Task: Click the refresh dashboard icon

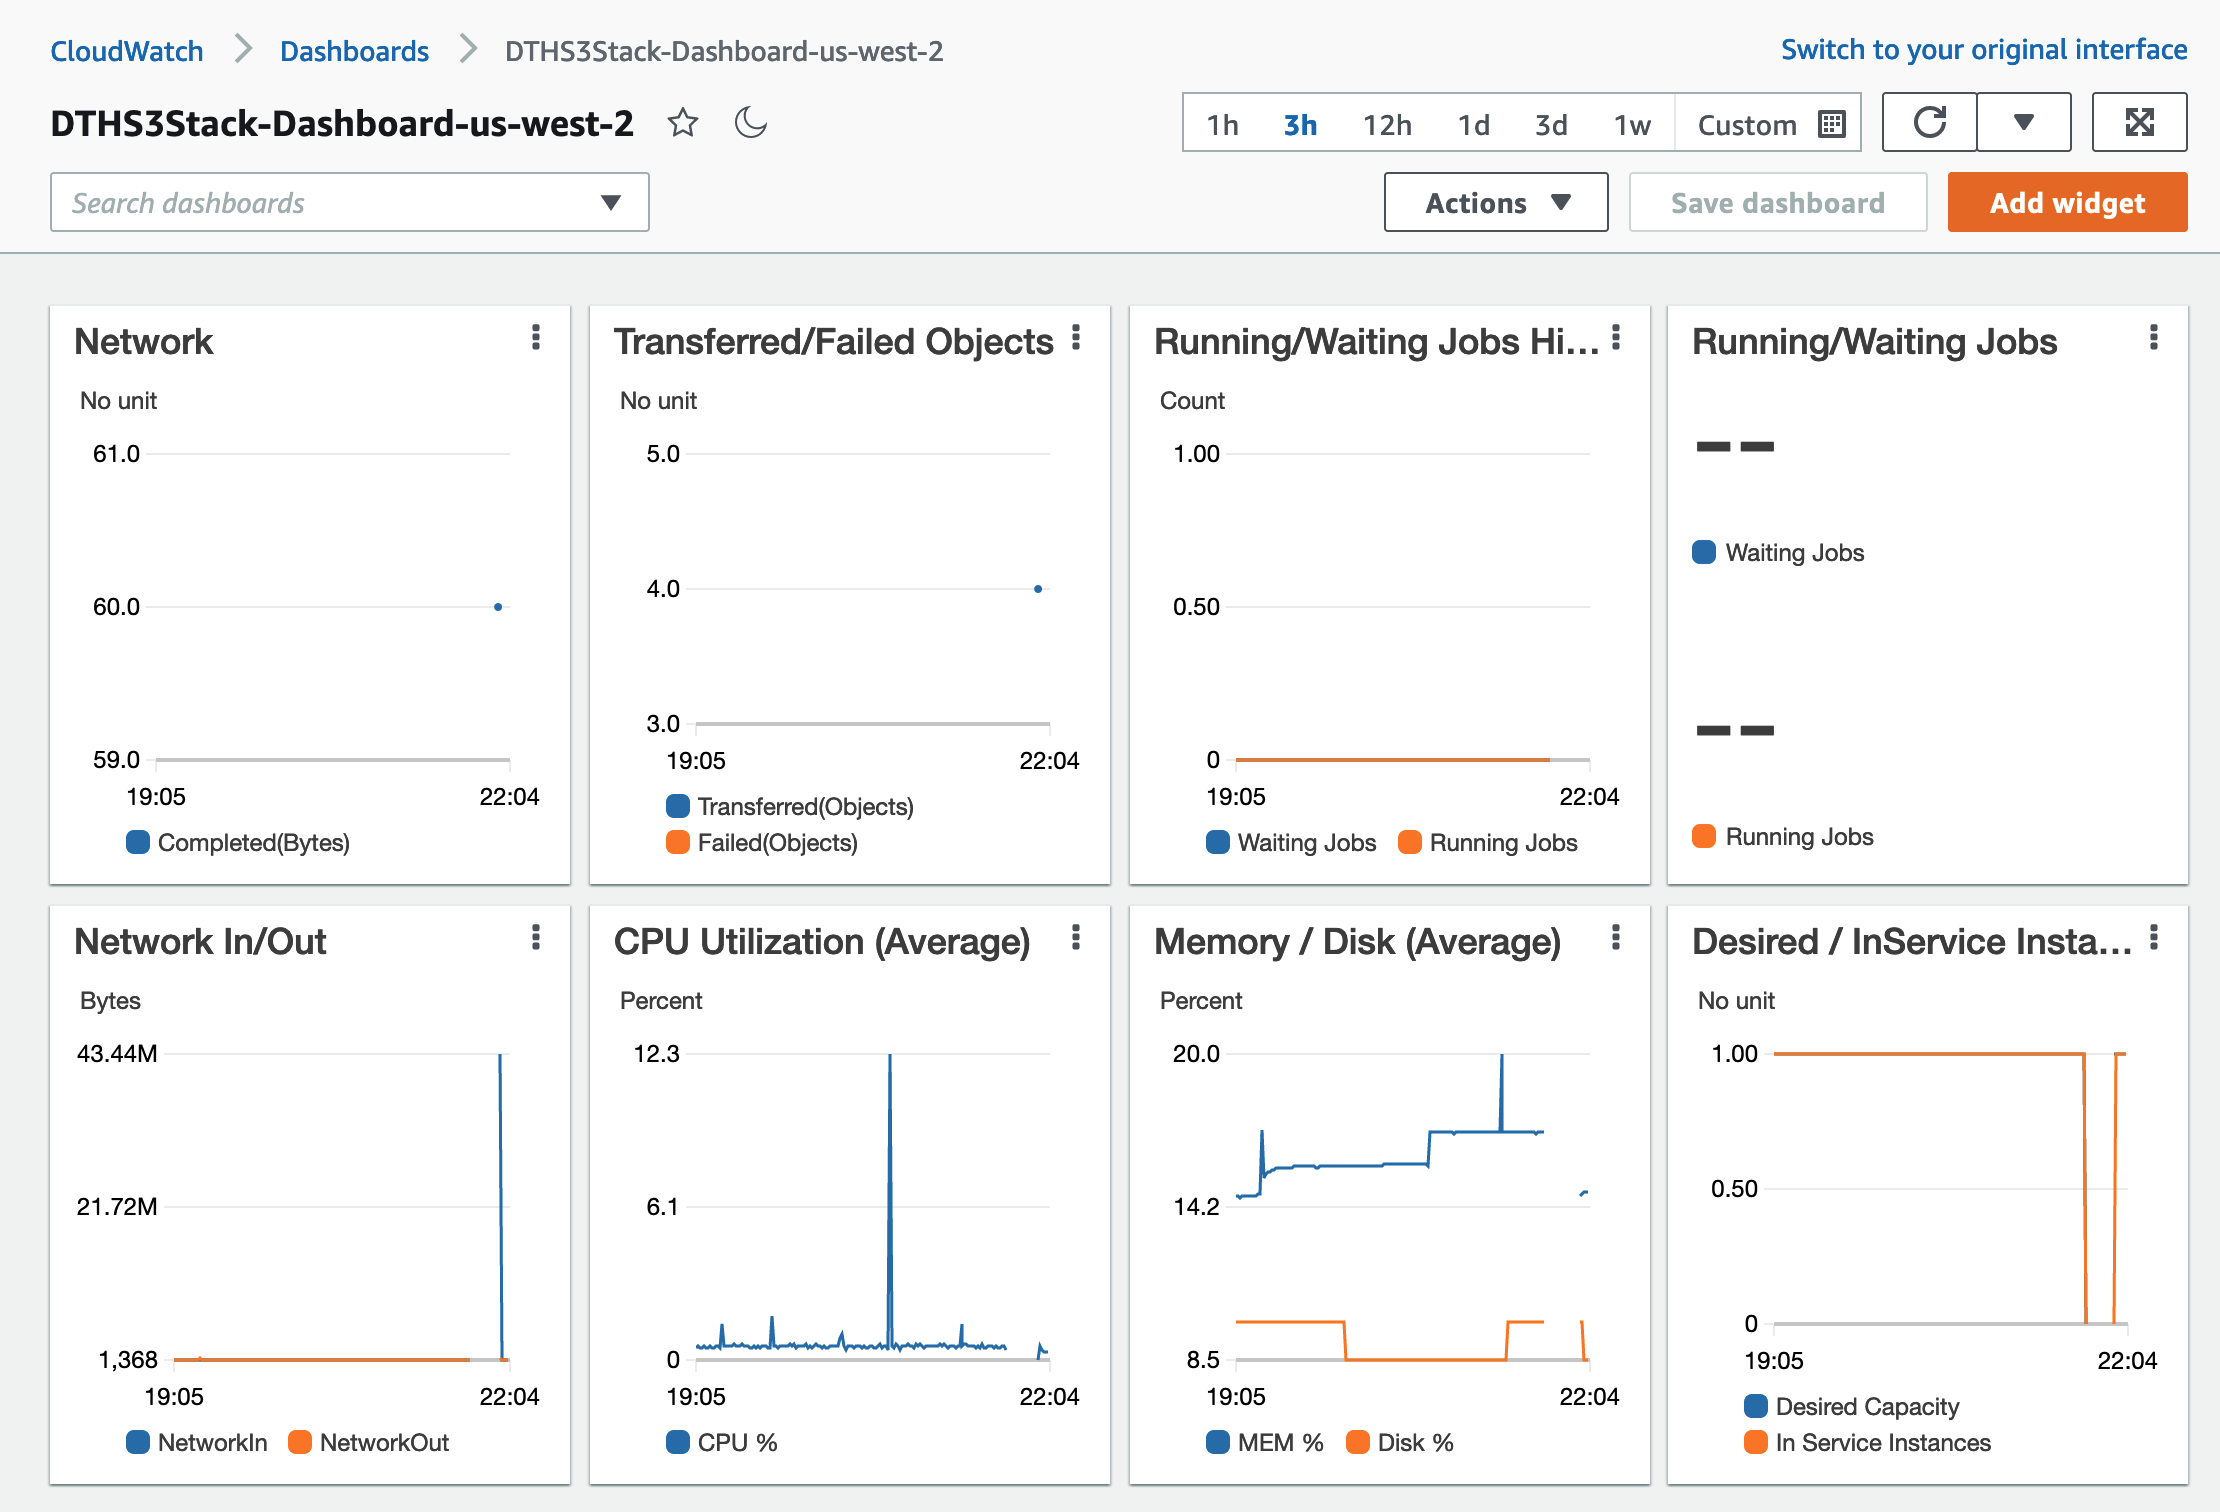Action: [1929, 123]
